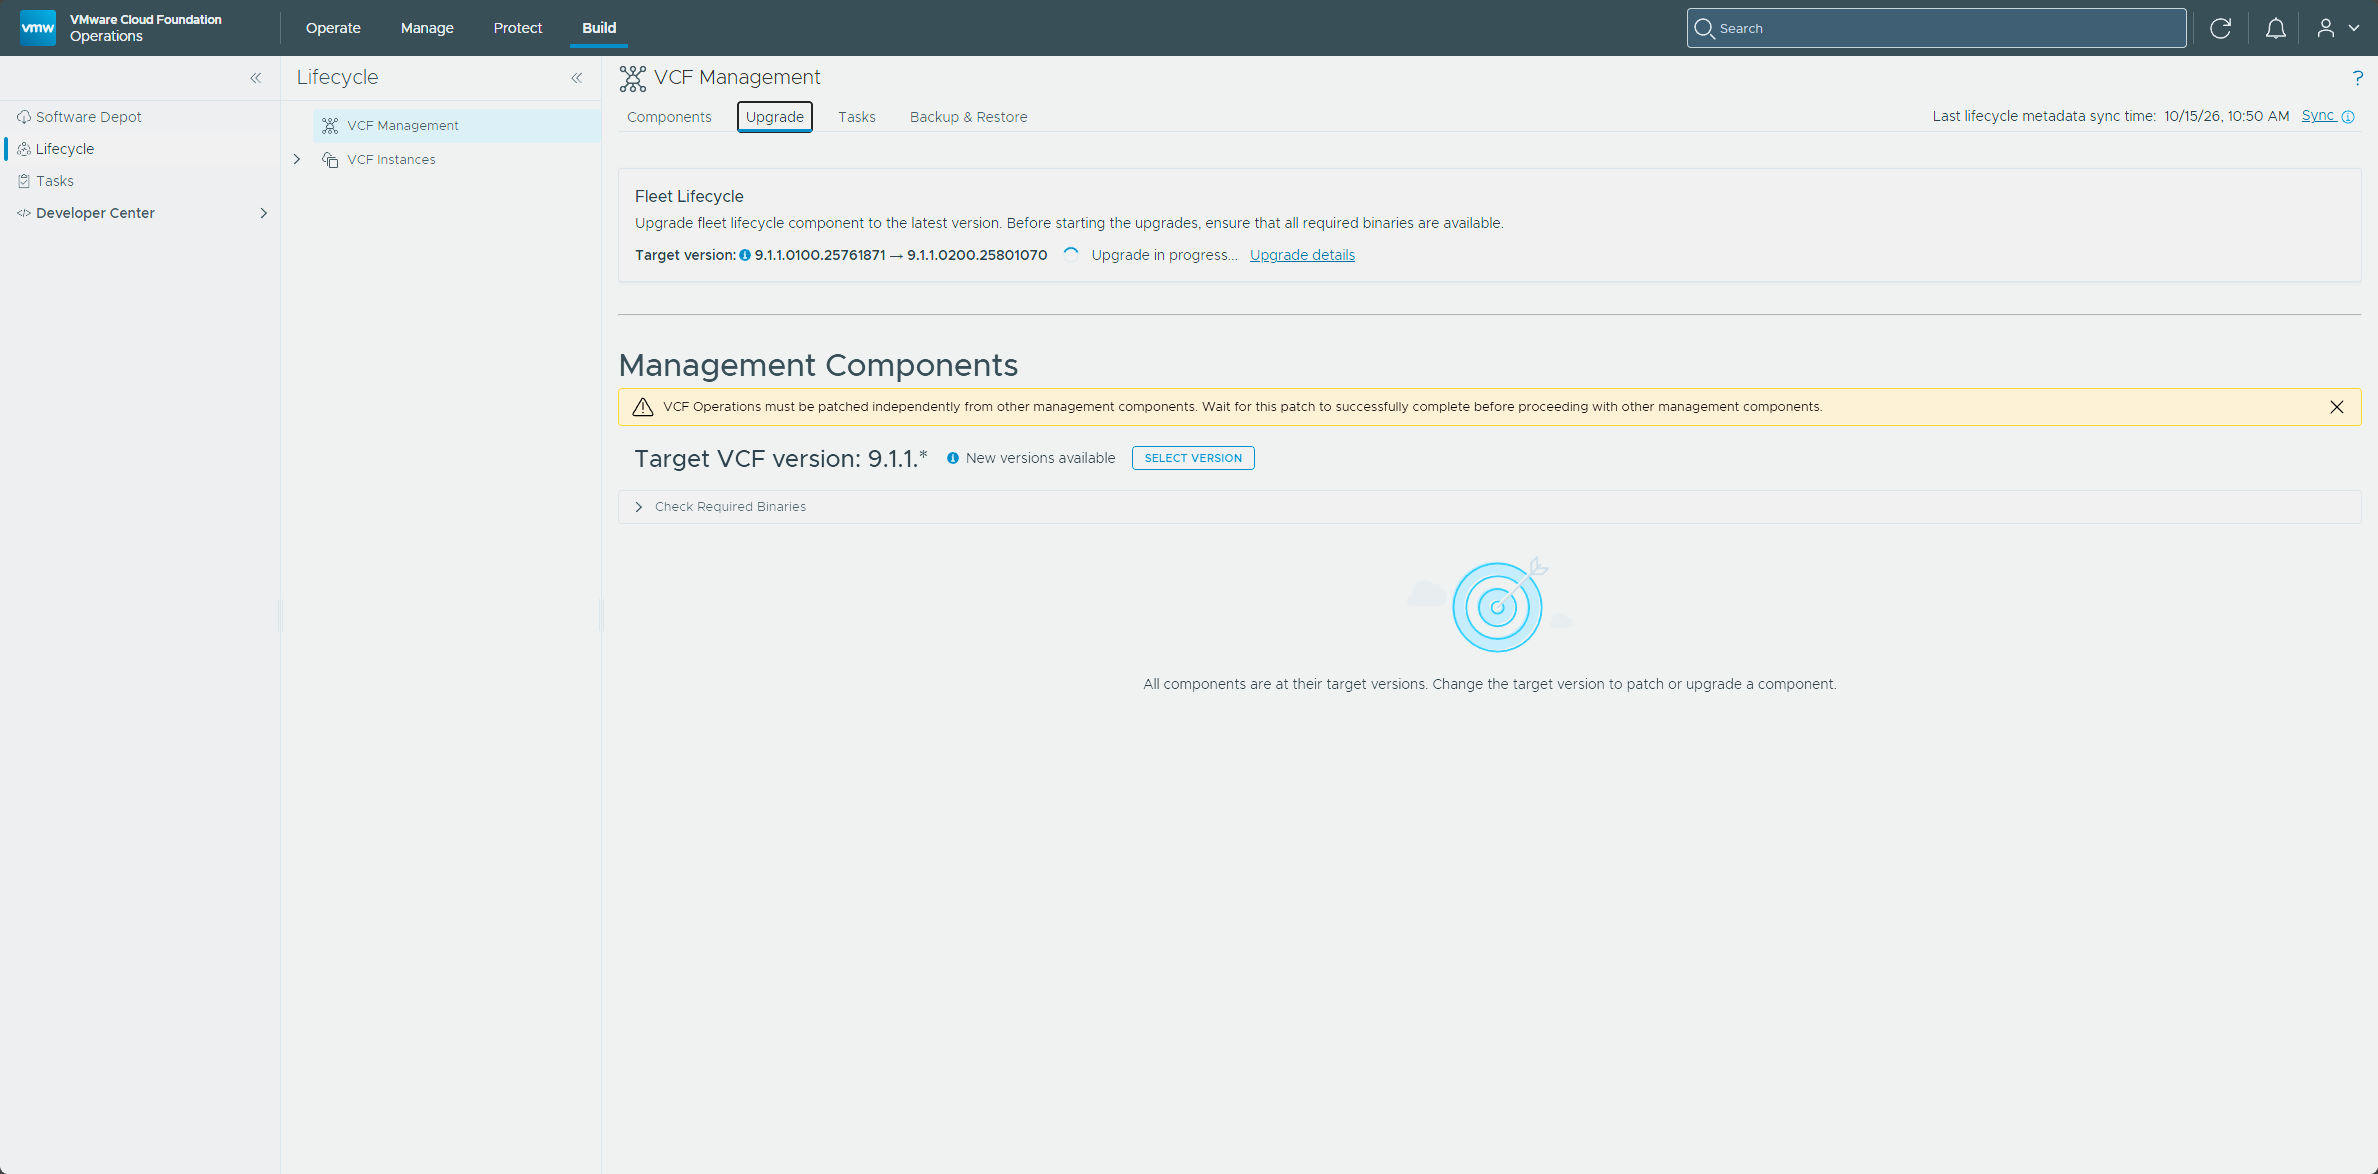This screenshot has height=1174, width=2378.
Task: Expand the Developer Center menu arrow
Action: (x=264, y=213)
